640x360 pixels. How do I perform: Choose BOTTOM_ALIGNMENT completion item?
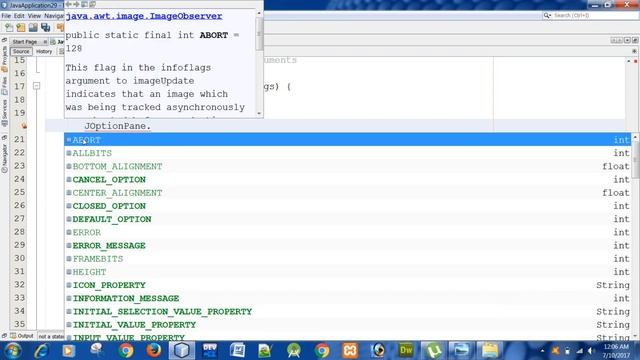tap(348, 166)
